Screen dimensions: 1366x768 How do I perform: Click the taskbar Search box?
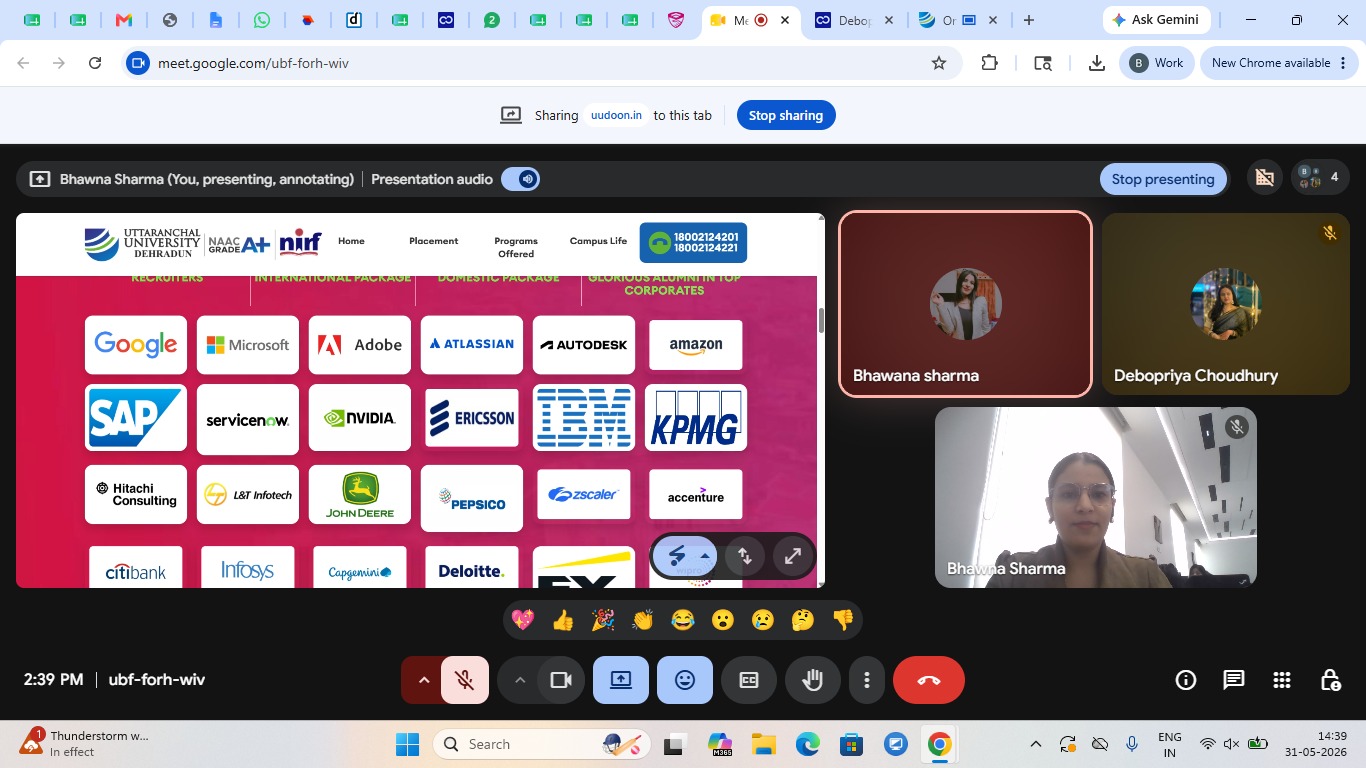(x=541, y=744)
